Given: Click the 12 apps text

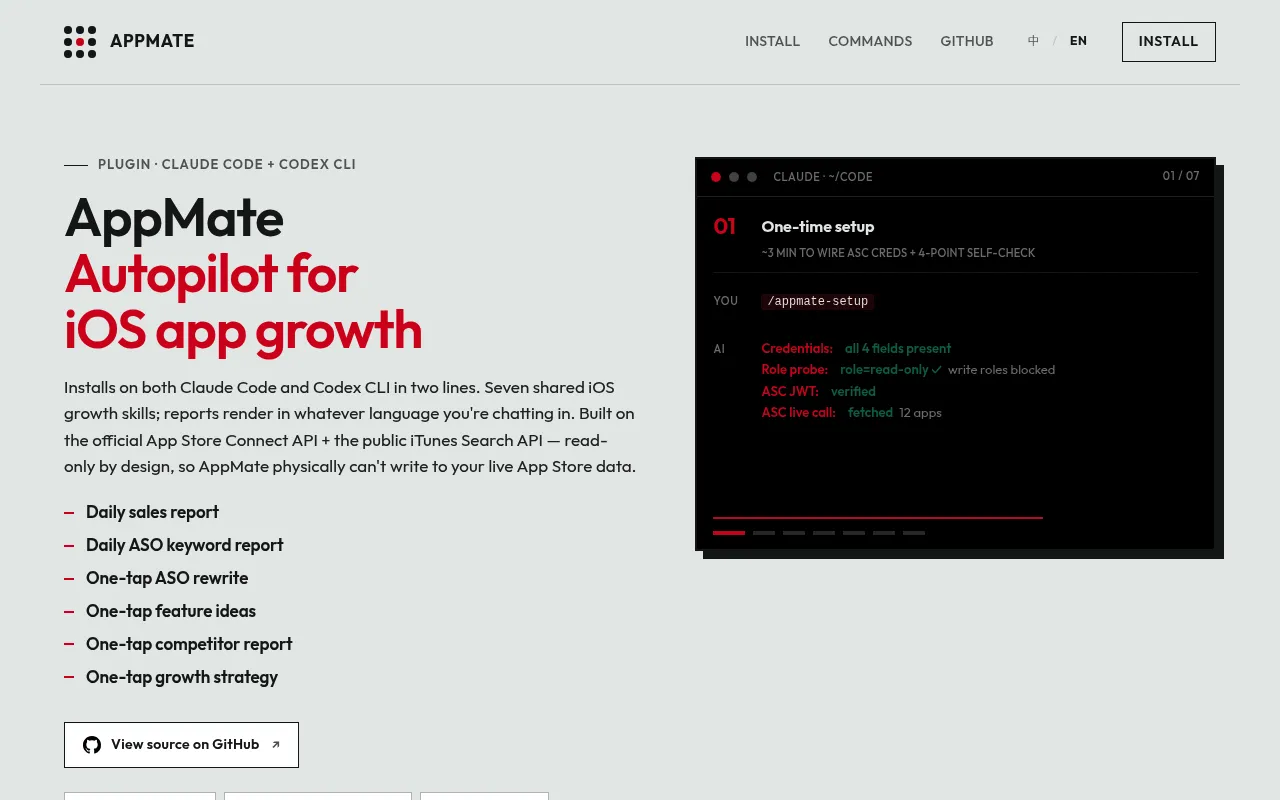Looking at the screenshot, I should tap(920, 413).
